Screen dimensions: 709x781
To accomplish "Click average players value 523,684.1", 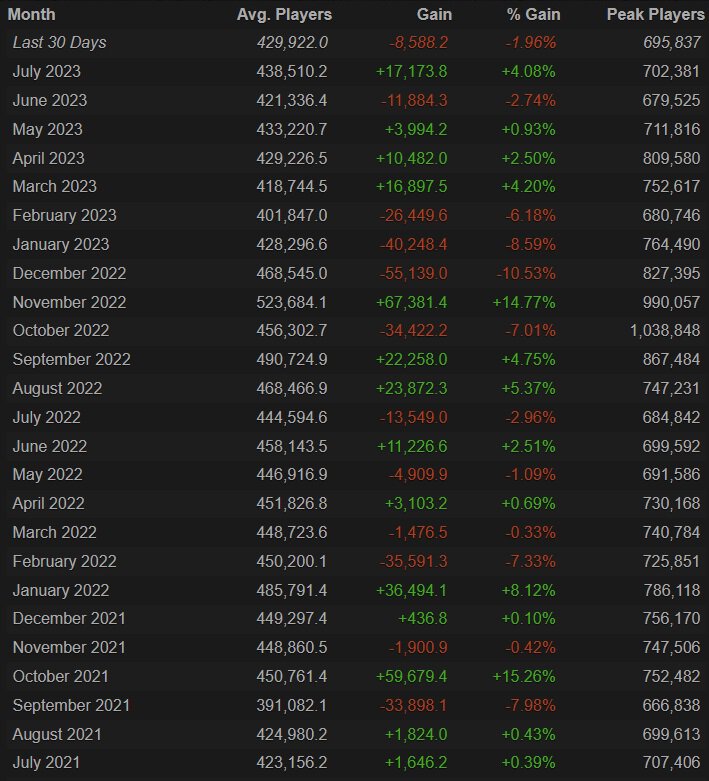I will click(x=292, y=302).
